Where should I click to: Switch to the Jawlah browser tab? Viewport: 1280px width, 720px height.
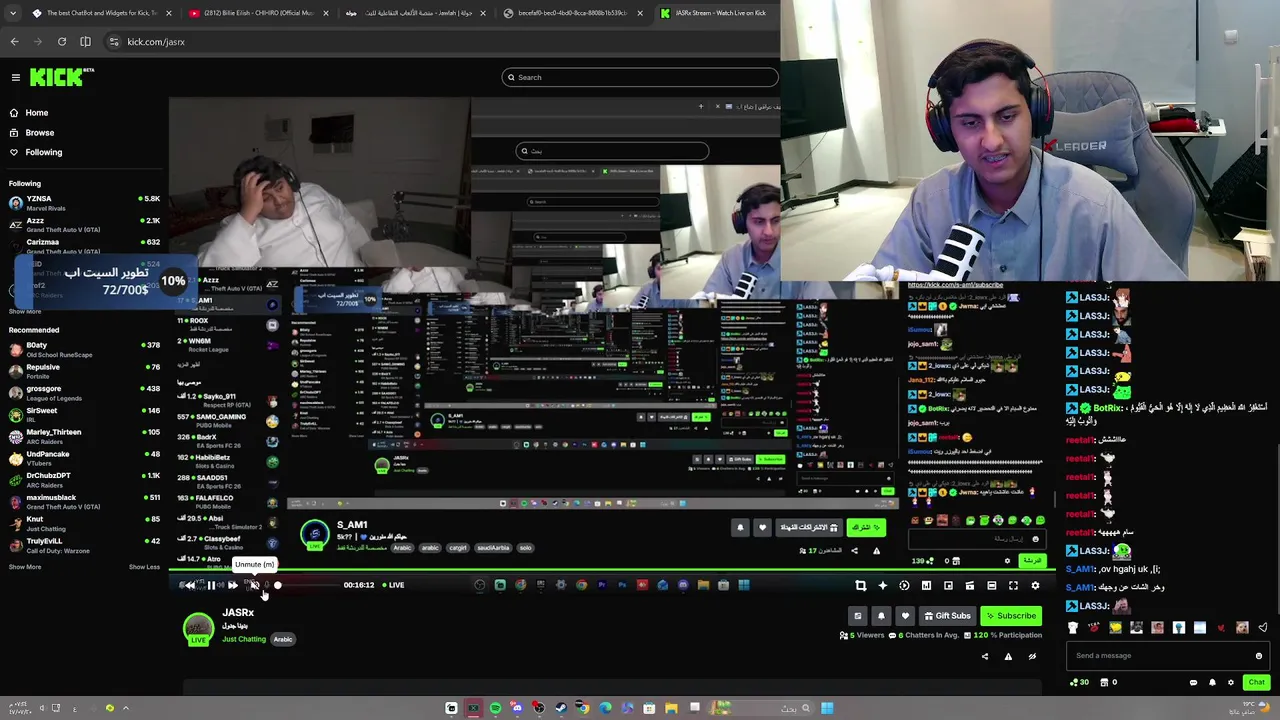tap(416, 13)
